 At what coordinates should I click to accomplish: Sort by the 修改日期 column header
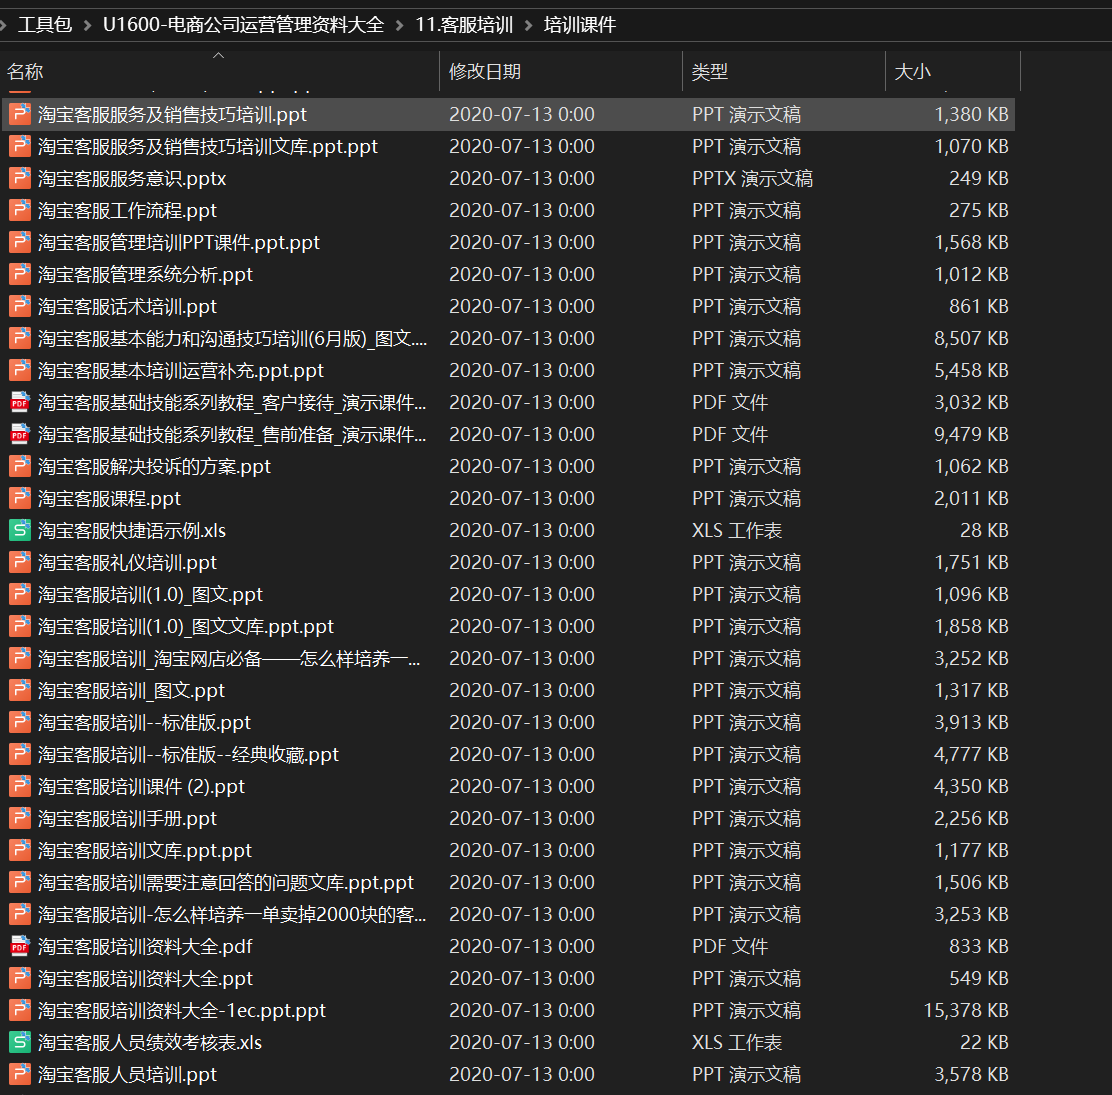(561, 72)
